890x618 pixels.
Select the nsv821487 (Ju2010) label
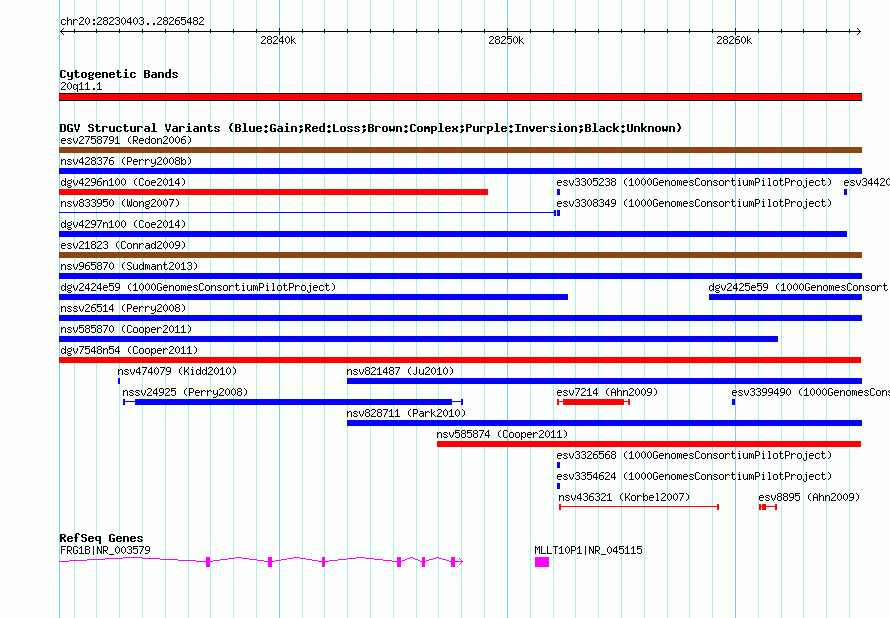(400, 371)
